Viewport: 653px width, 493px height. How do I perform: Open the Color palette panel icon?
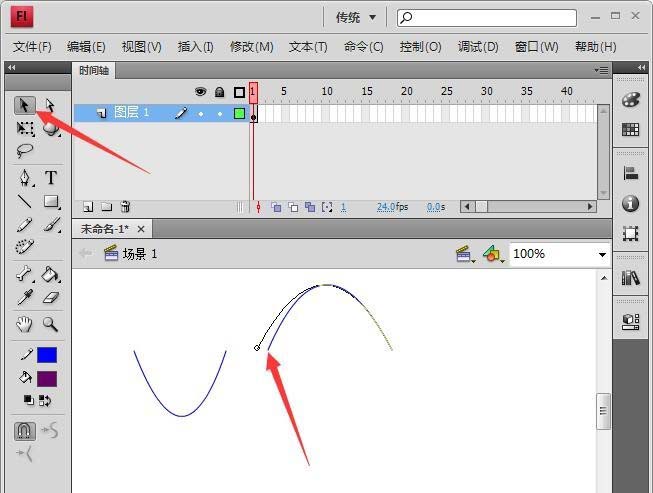click(631, 100)
